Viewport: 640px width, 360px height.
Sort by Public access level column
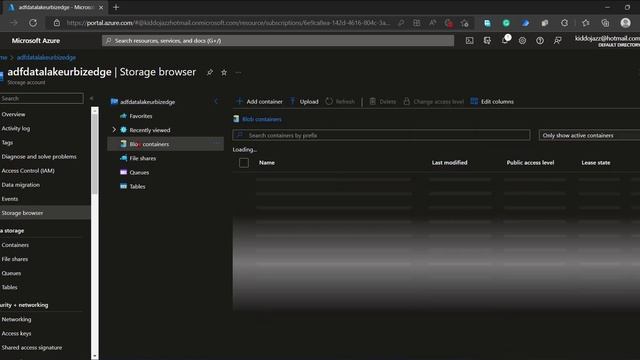click(530, 162)
